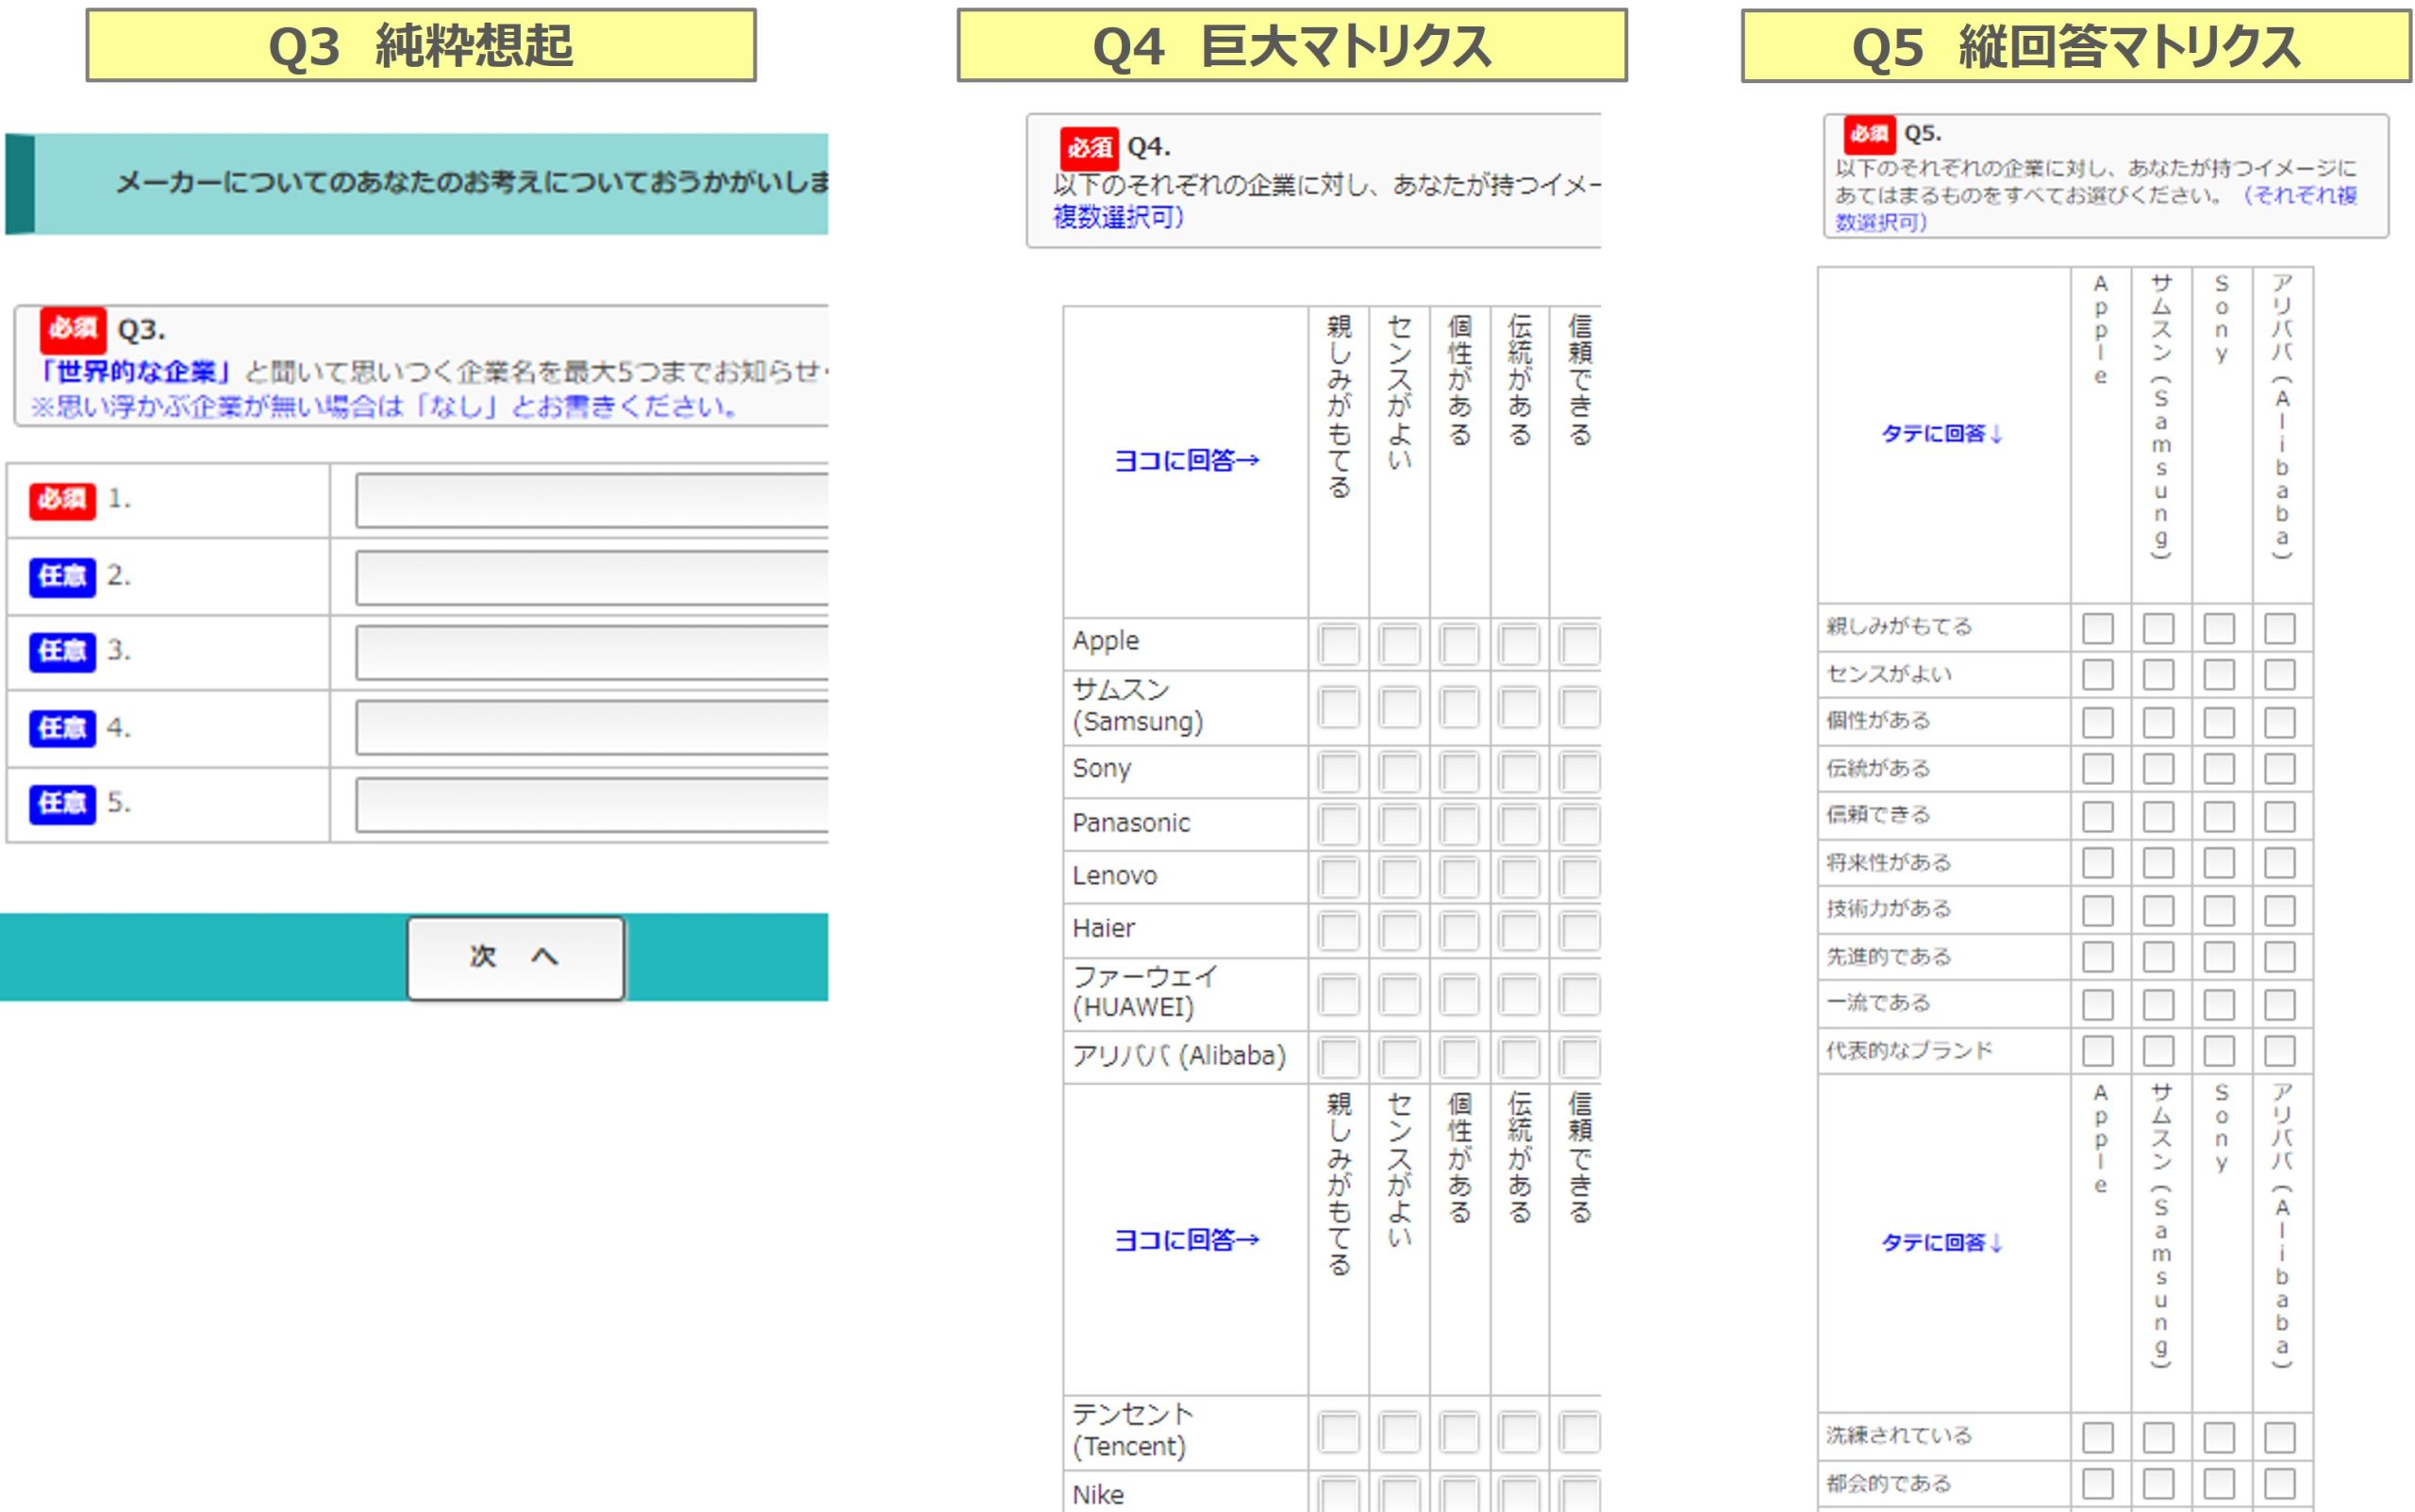Check Sony's センスがよい box in Q4
Screen dimensions: 2415x1512
1398,772
